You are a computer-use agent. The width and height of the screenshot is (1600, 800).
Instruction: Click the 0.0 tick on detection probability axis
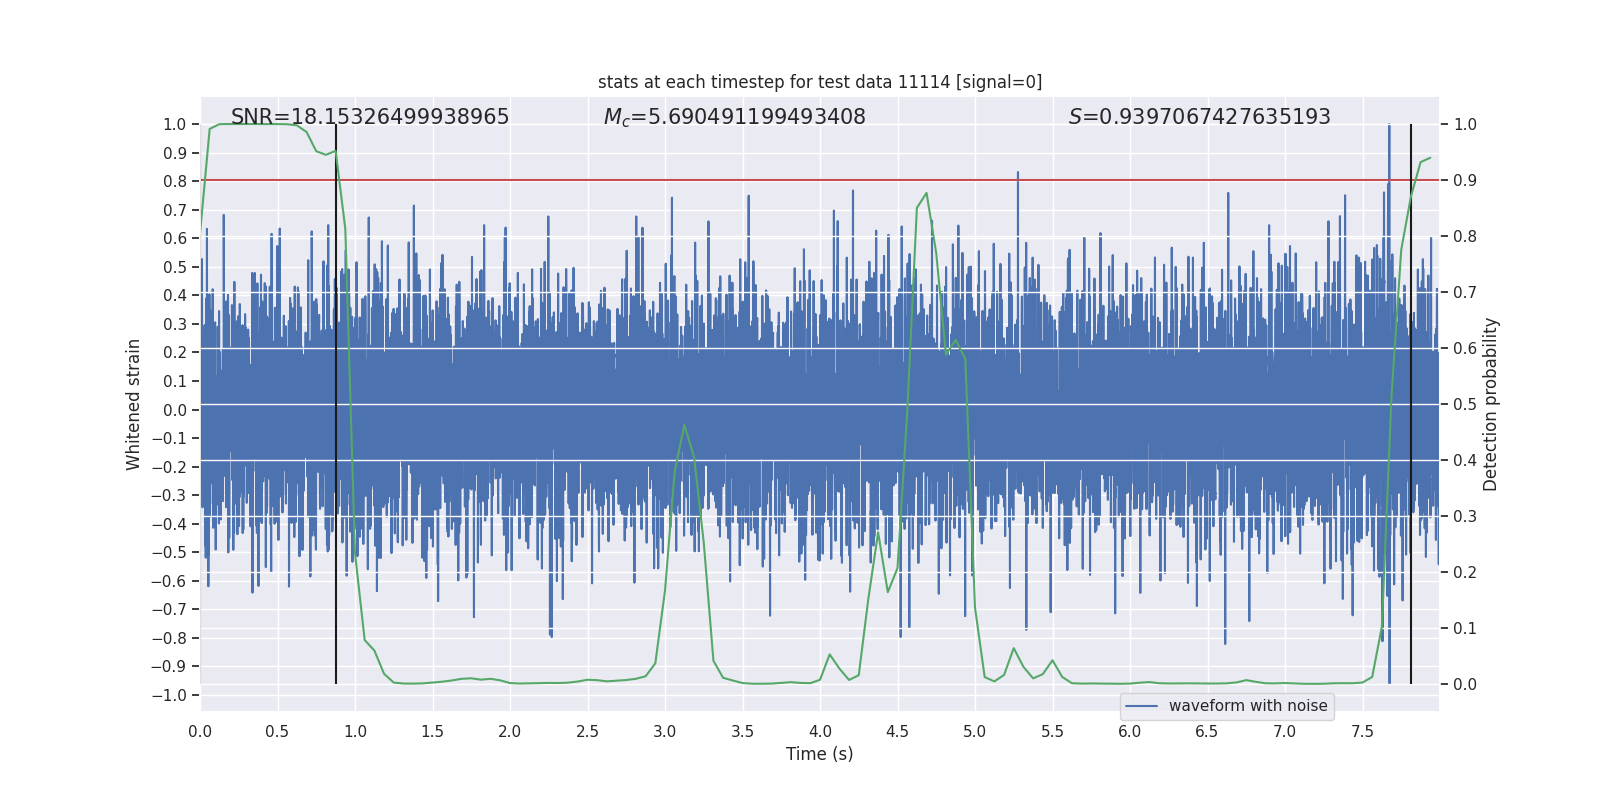click(1464, 684)
